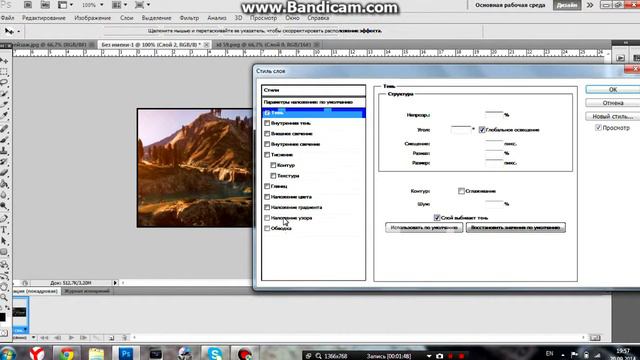Enable Тиснение checkbox
The image size is (640, 360).
click(x=267, y=155)
